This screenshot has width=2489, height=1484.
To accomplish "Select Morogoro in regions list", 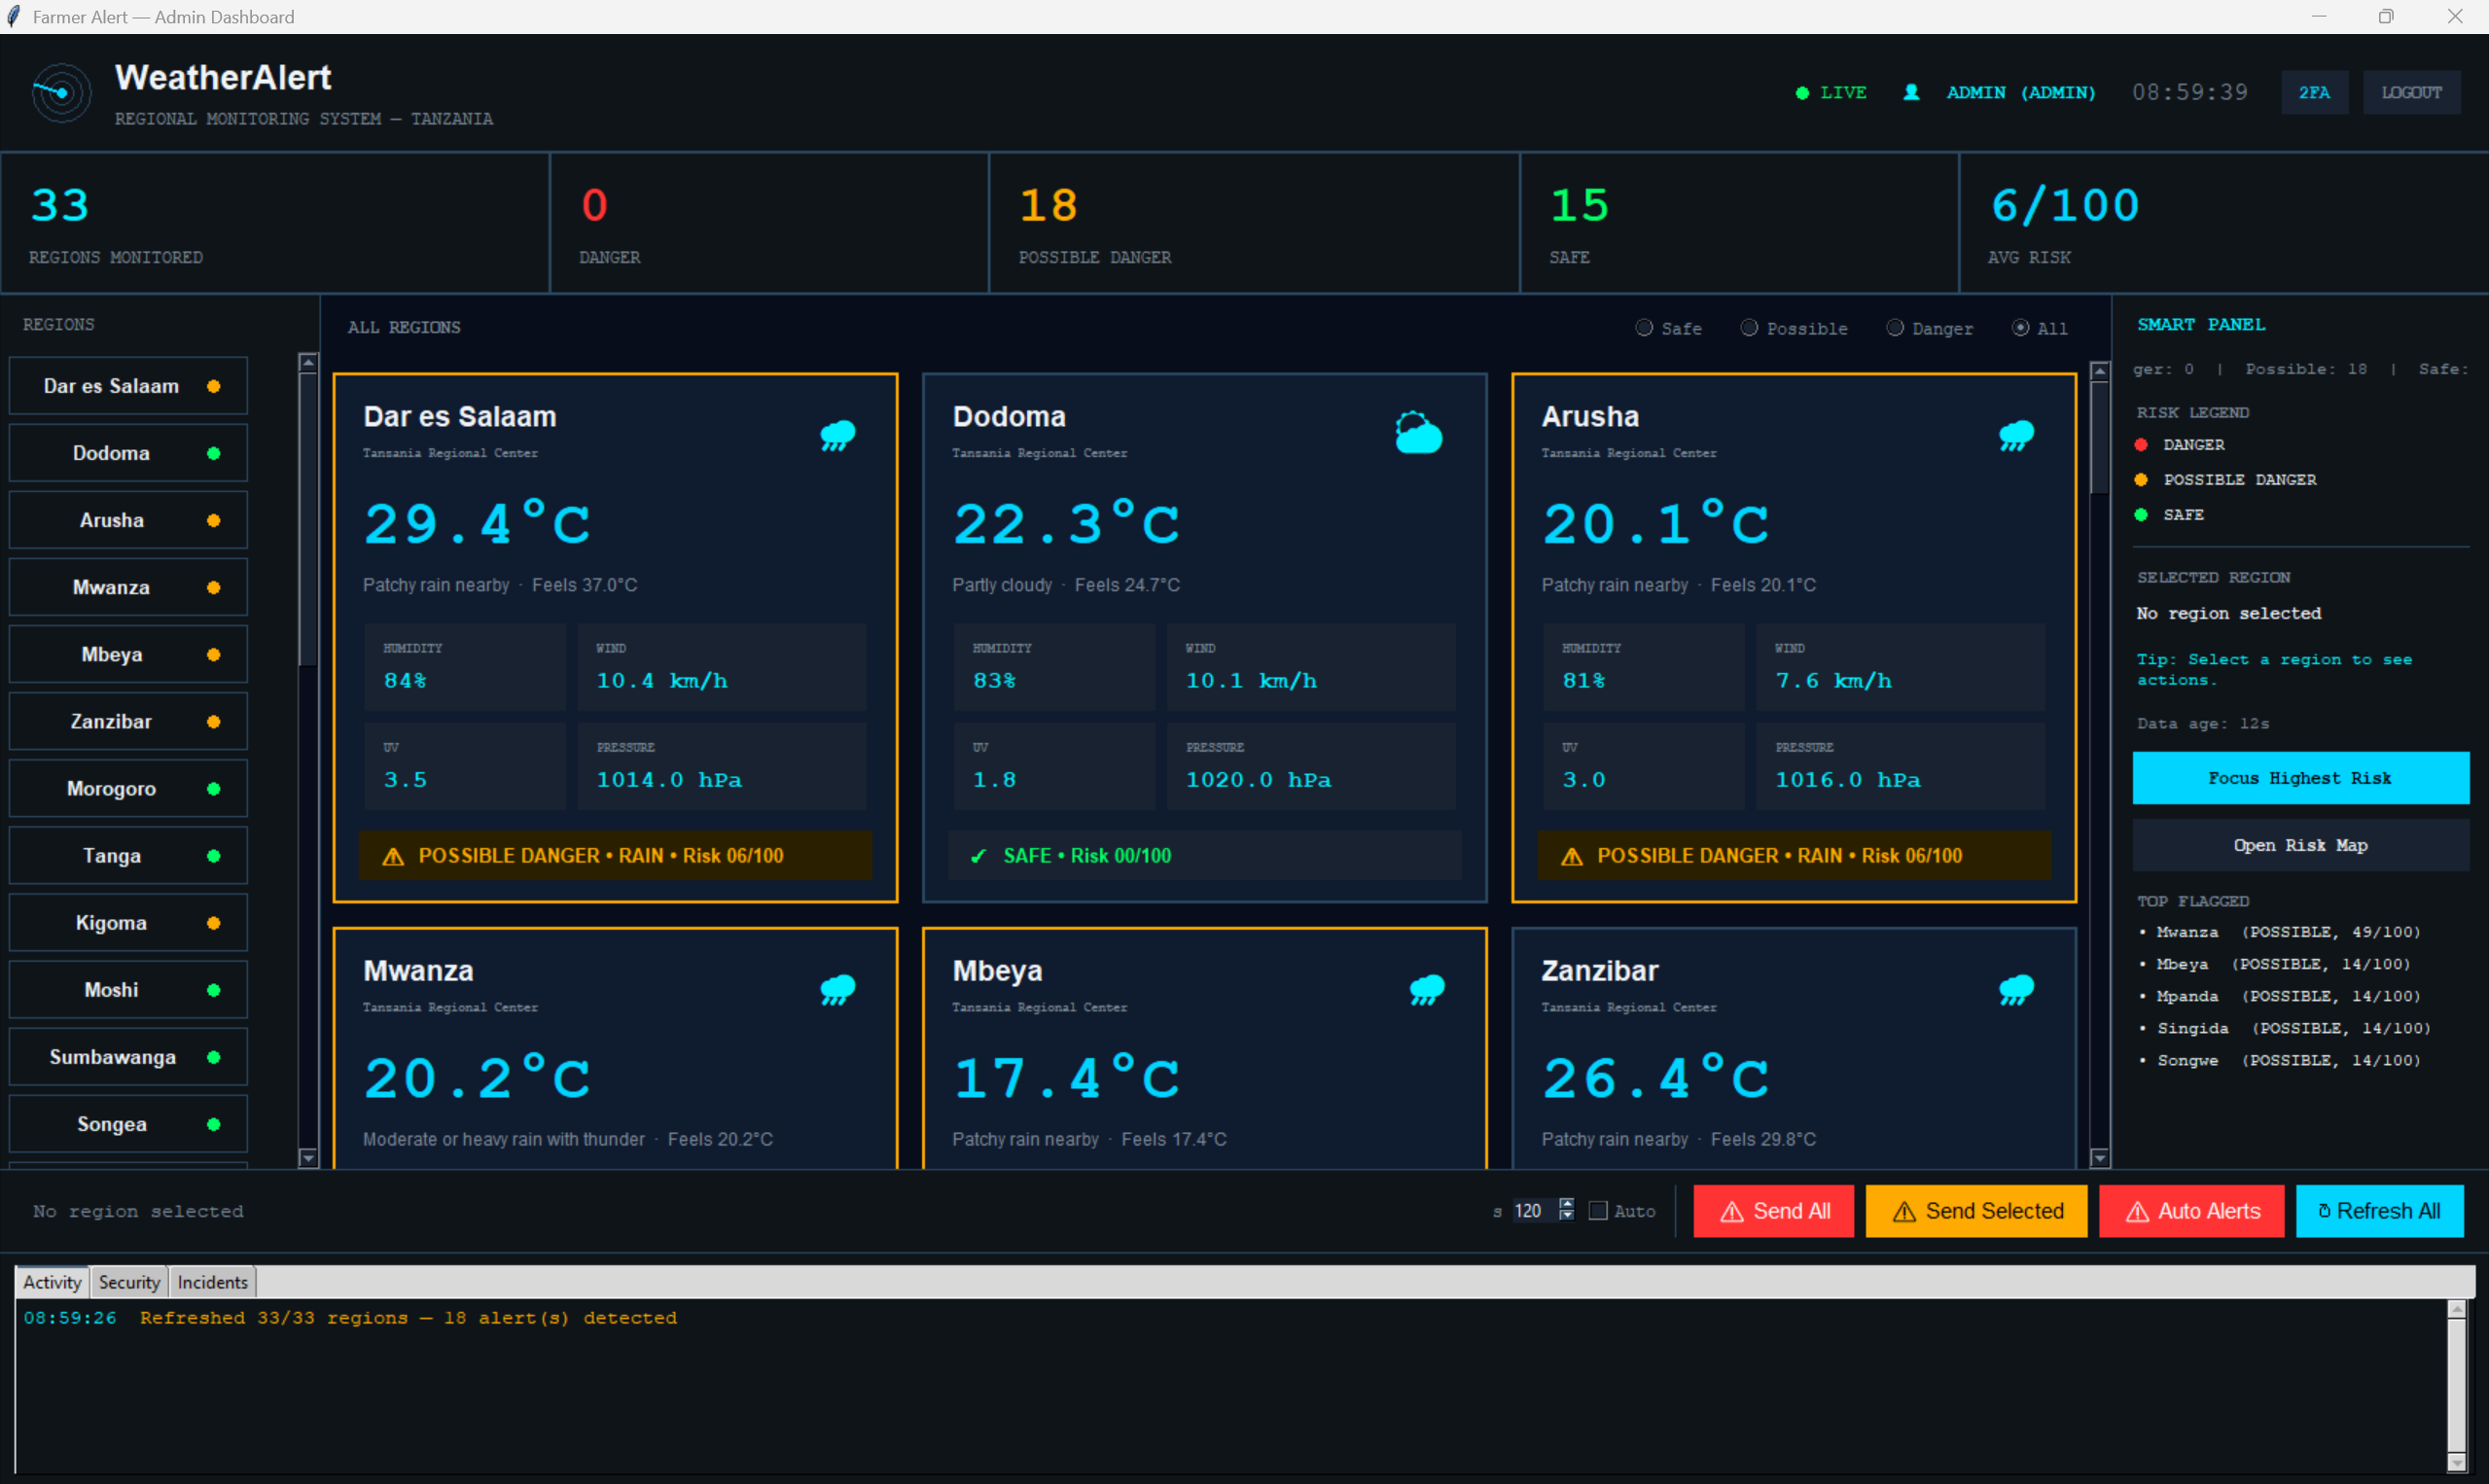I will (128, 788).
